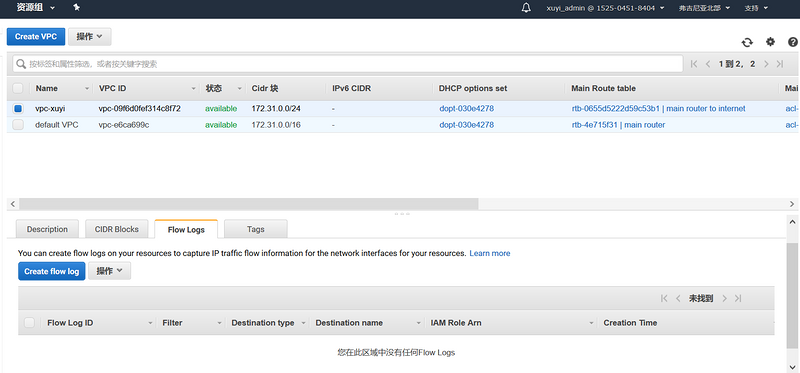Go to first page of VPC list
This screenshot has height=373, width=800.
click(694, 64)
